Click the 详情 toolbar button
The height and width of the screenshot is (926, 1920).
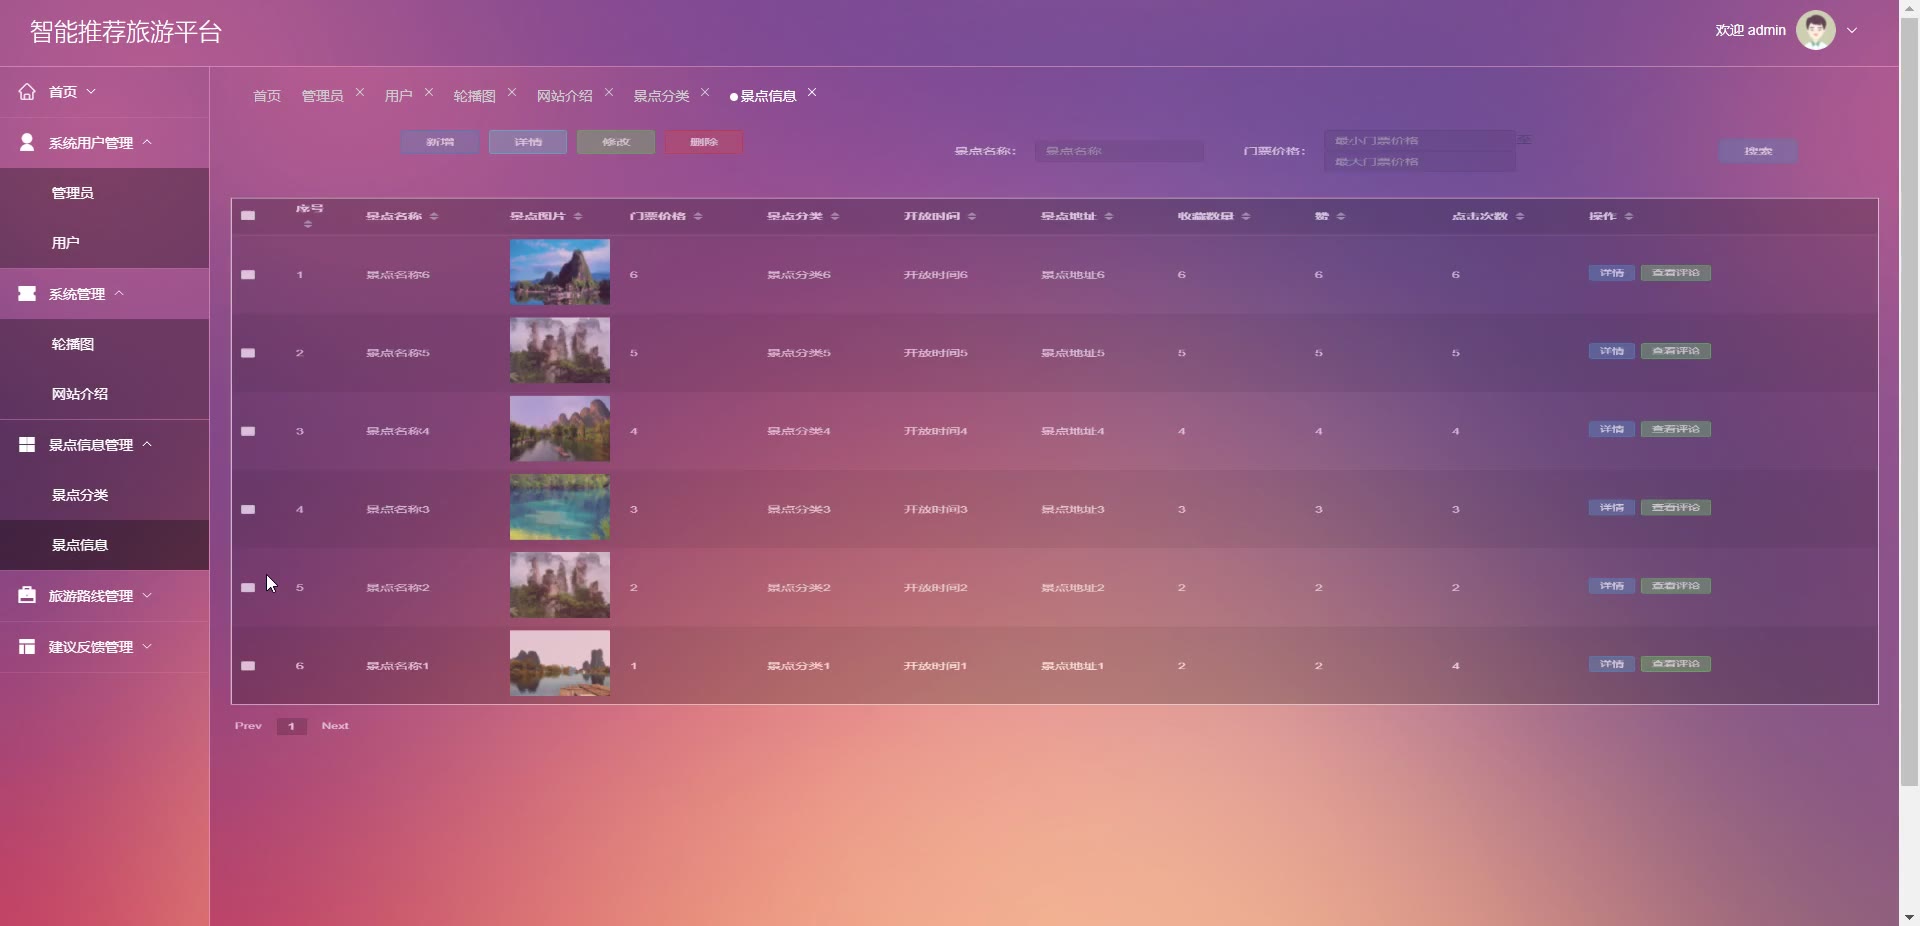click(528, 142)
